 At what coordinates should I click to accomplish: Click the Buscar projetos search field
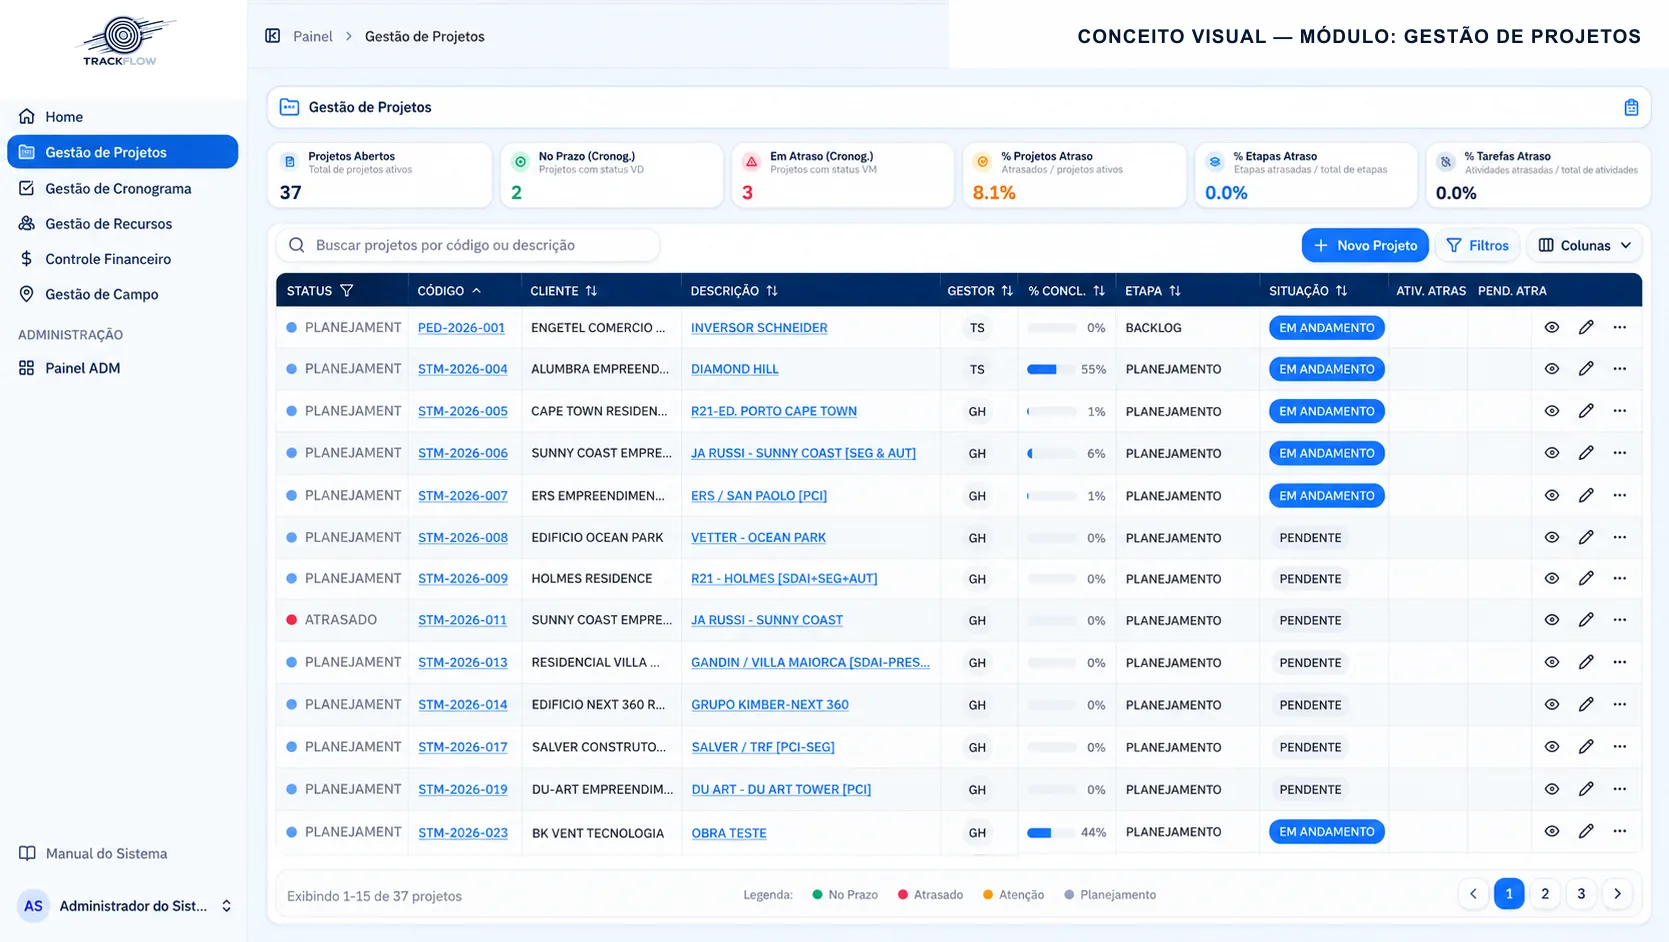[468, 245]
